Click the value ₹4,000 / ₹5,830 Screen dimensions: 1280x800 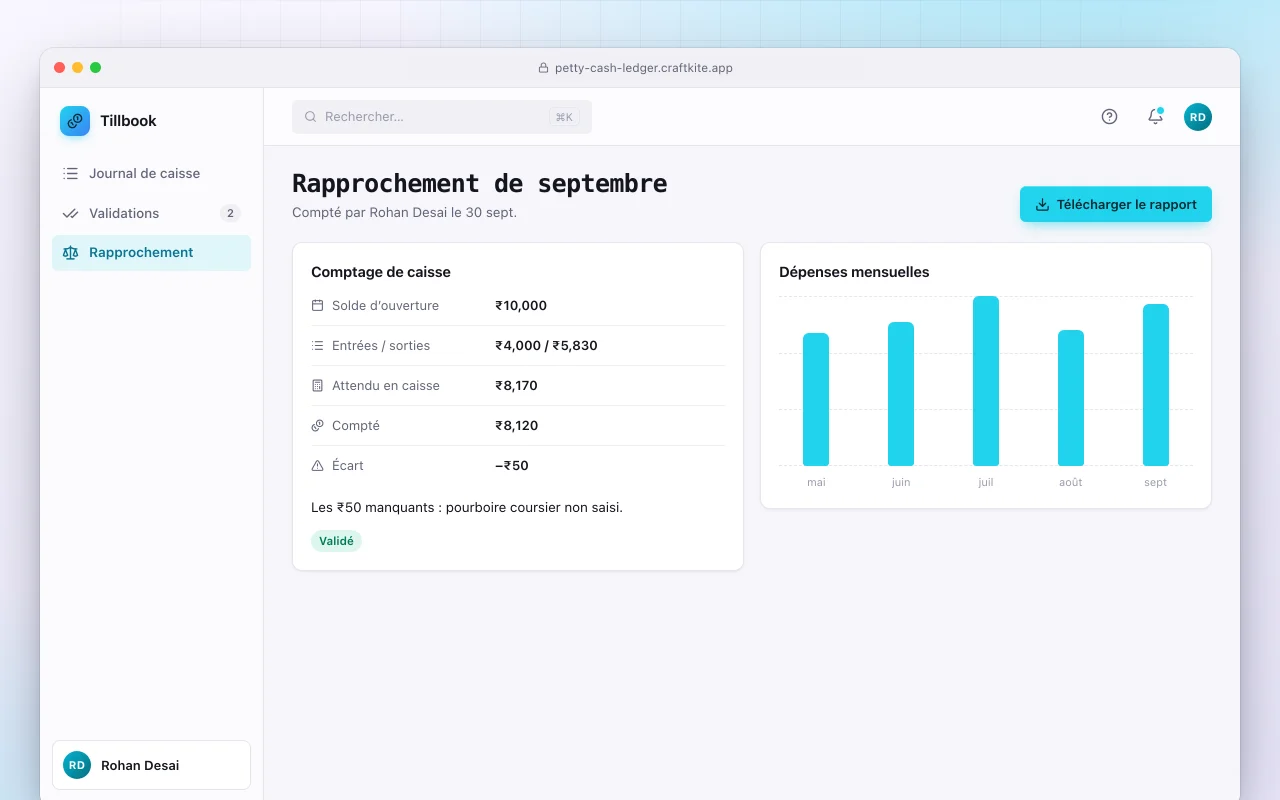546,346
